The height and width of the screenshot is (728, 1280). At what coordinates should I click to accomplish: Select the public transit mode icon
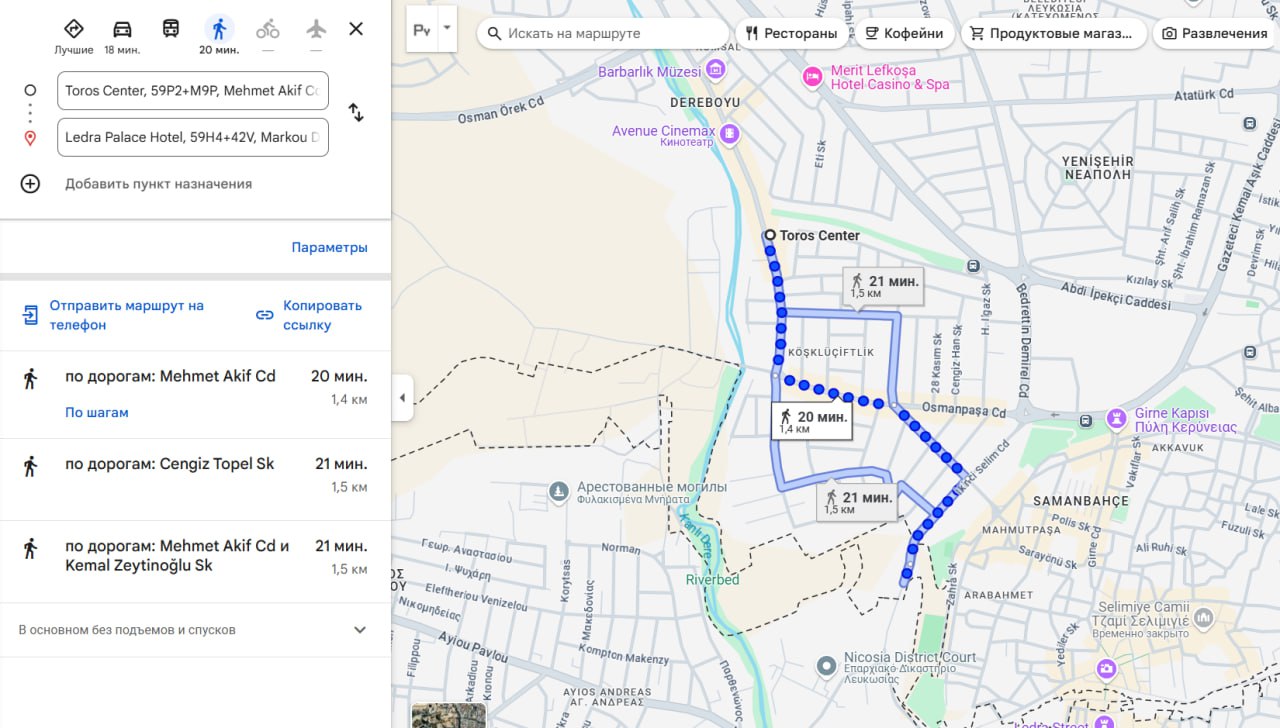pos(171,29)
